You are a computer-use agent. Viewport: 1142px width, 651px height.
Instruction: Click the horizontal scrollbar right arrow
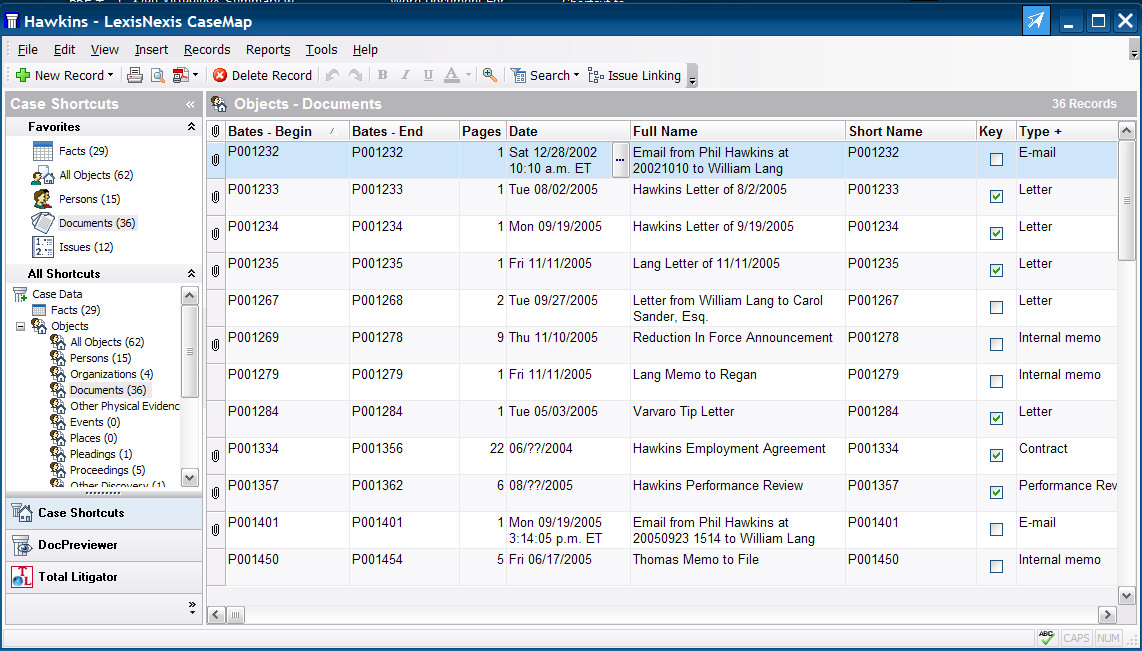[x=1107, y=615]
